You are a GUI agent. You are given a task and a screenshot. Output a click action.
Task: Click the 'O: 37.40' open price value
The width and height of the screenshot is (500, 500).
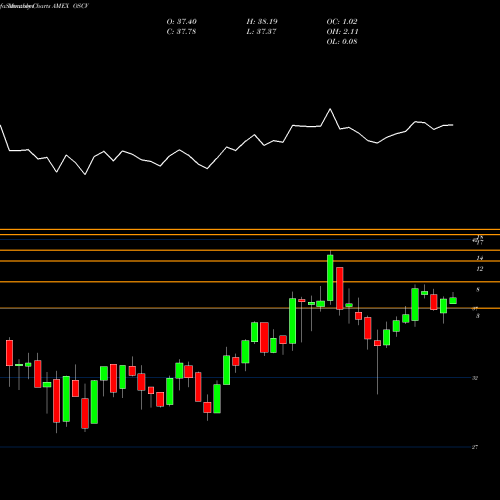click(182, 22)
